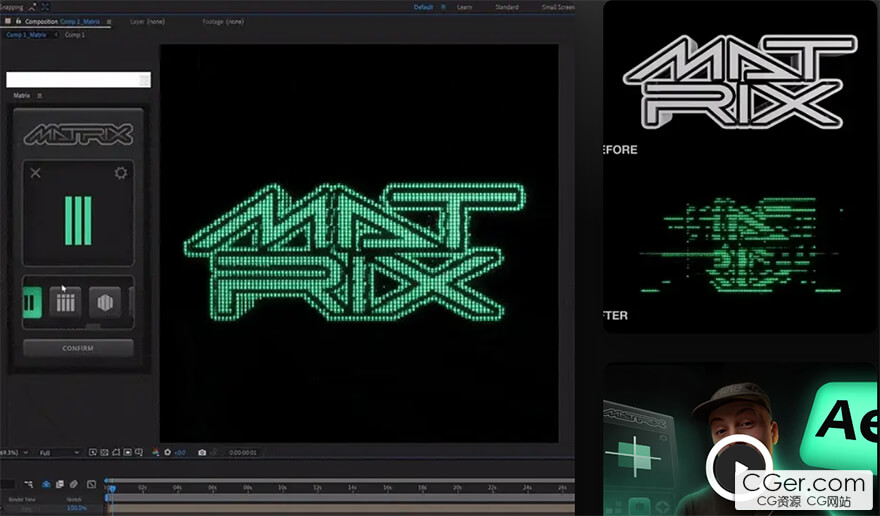Click the gray work area bar
Image resolution: width=880 pixels, height=516 pixels.
click(x=340, y=498)
